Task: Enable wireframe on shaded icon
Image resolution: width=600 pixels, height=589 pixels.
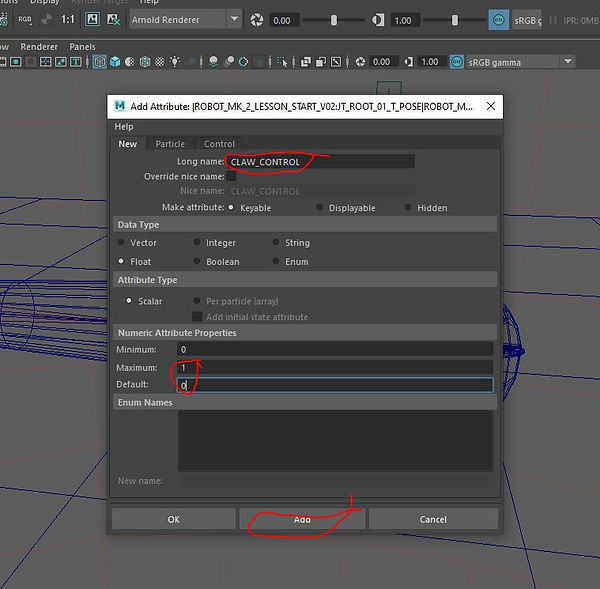Action: [x=145, y=62]
